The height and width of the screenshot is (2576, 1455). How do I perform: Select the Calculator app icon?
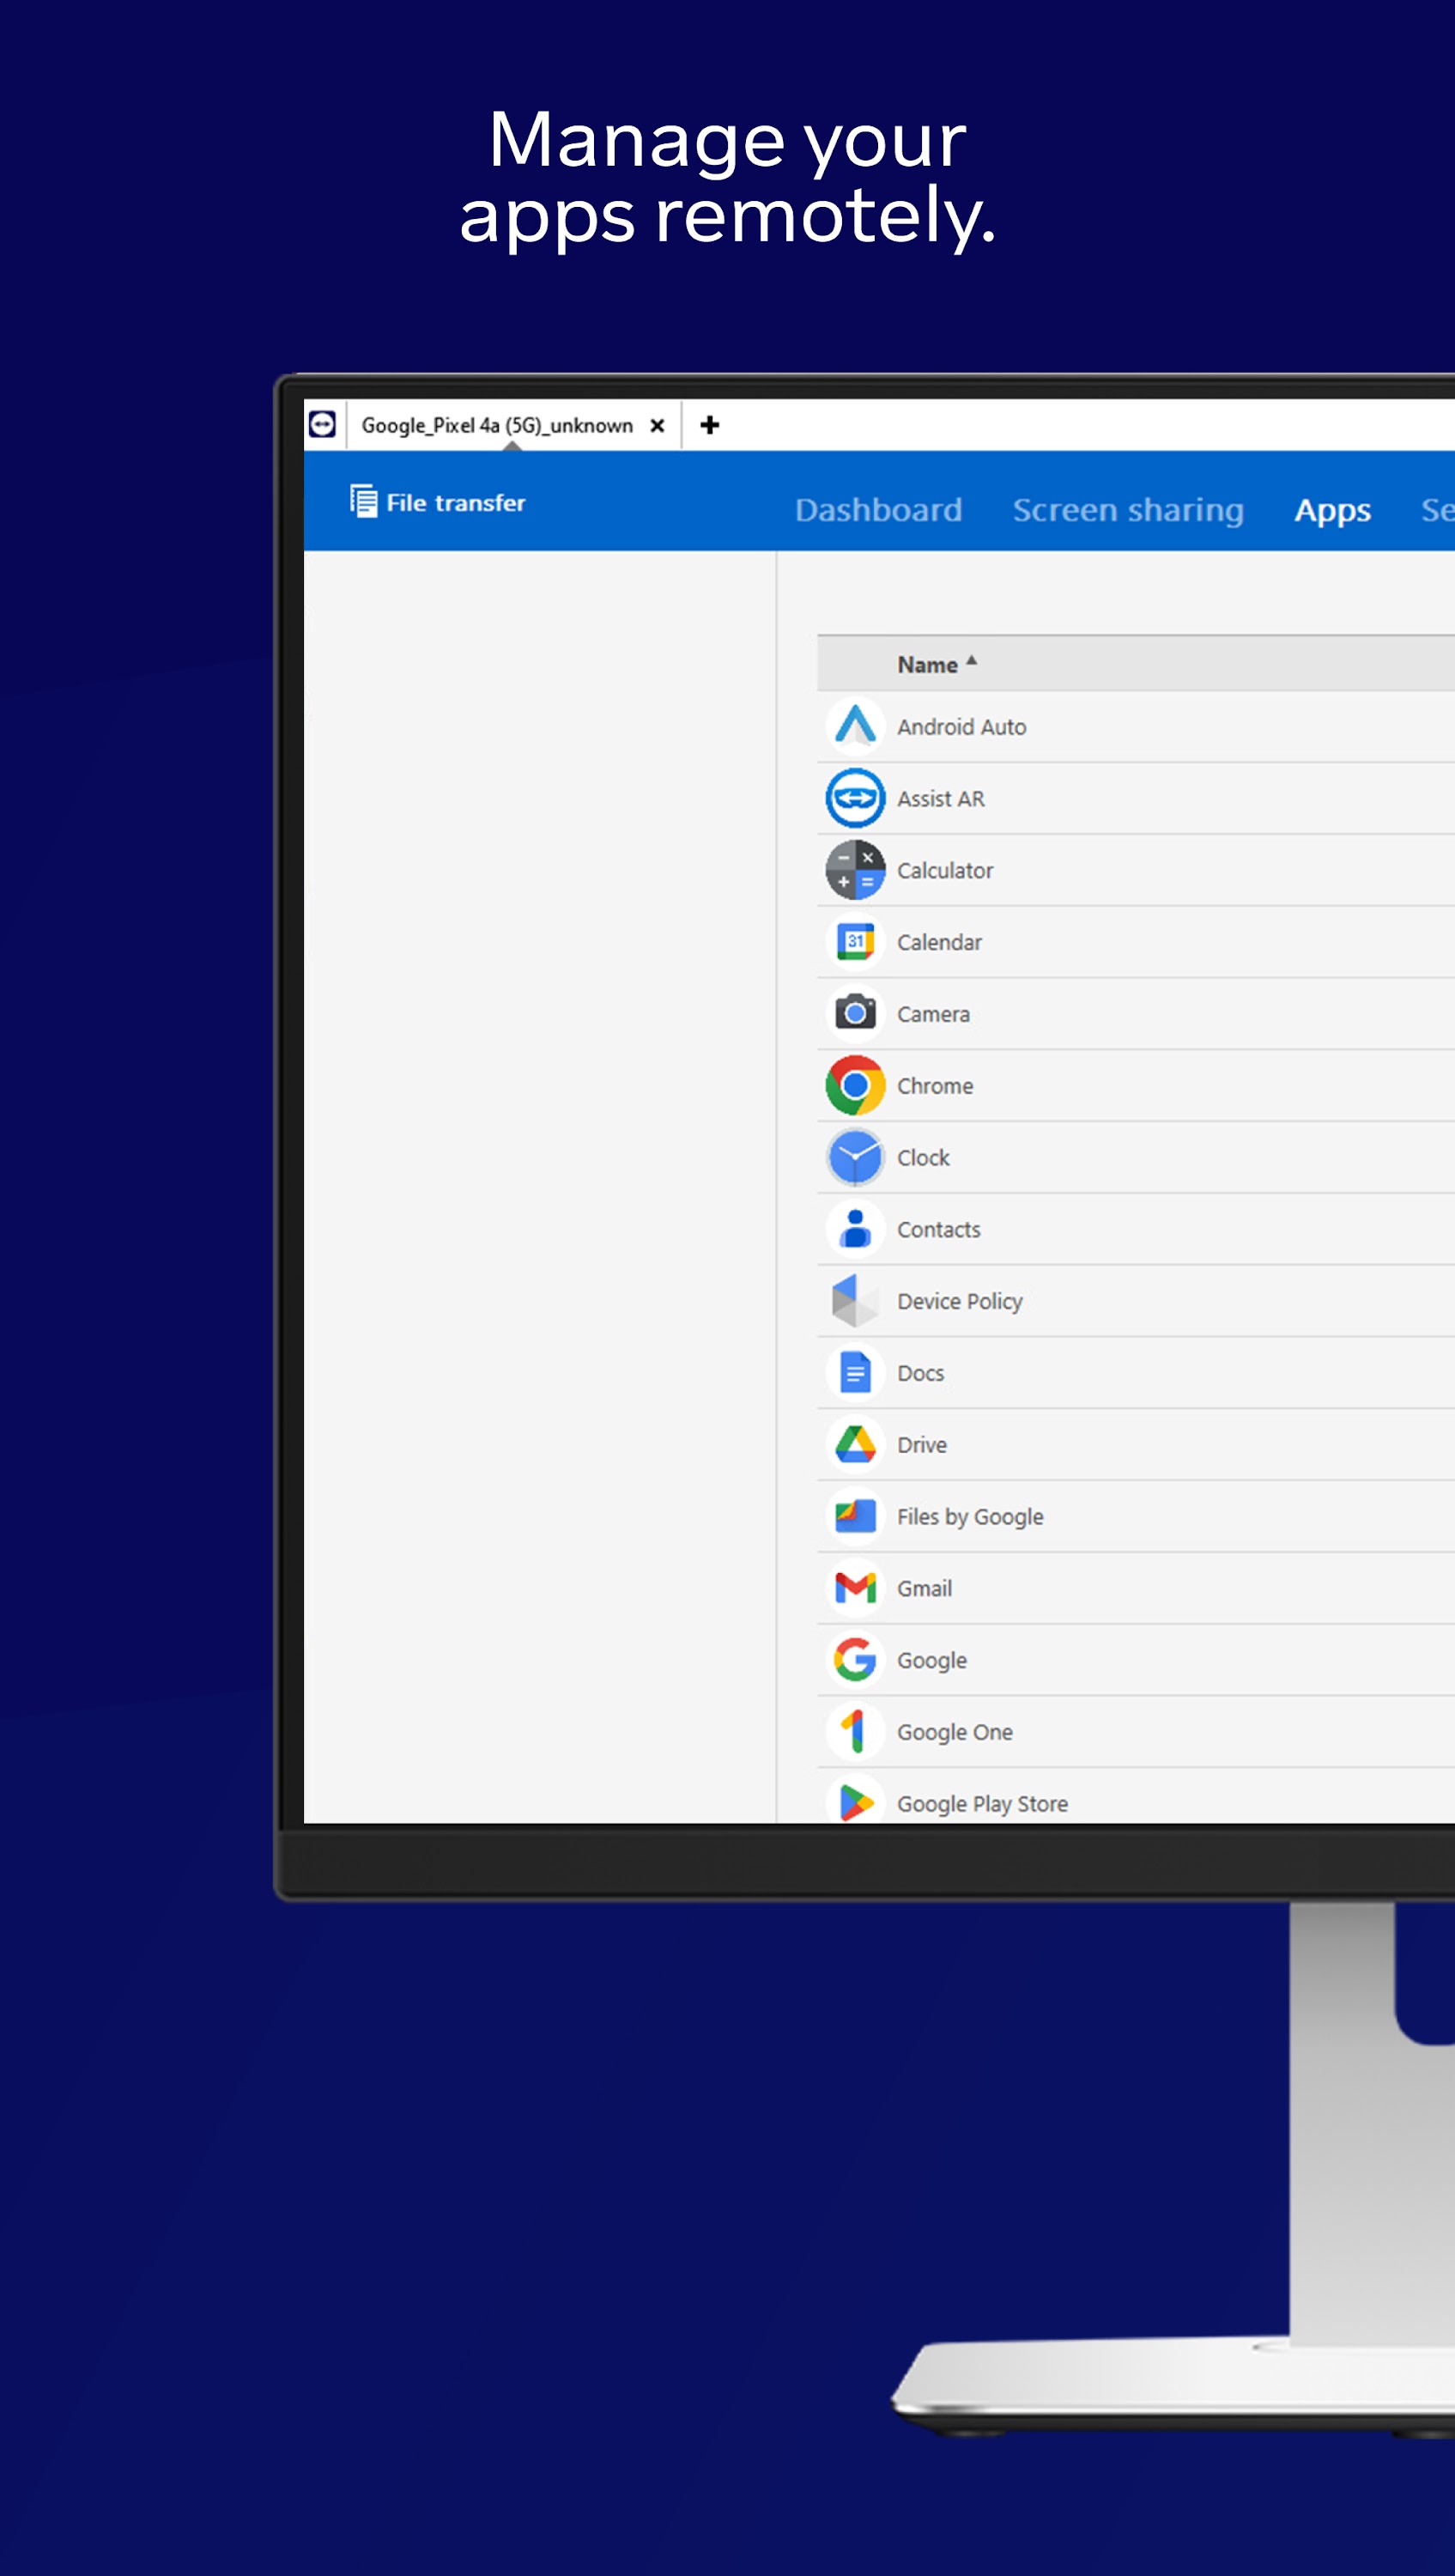(855, 870)
